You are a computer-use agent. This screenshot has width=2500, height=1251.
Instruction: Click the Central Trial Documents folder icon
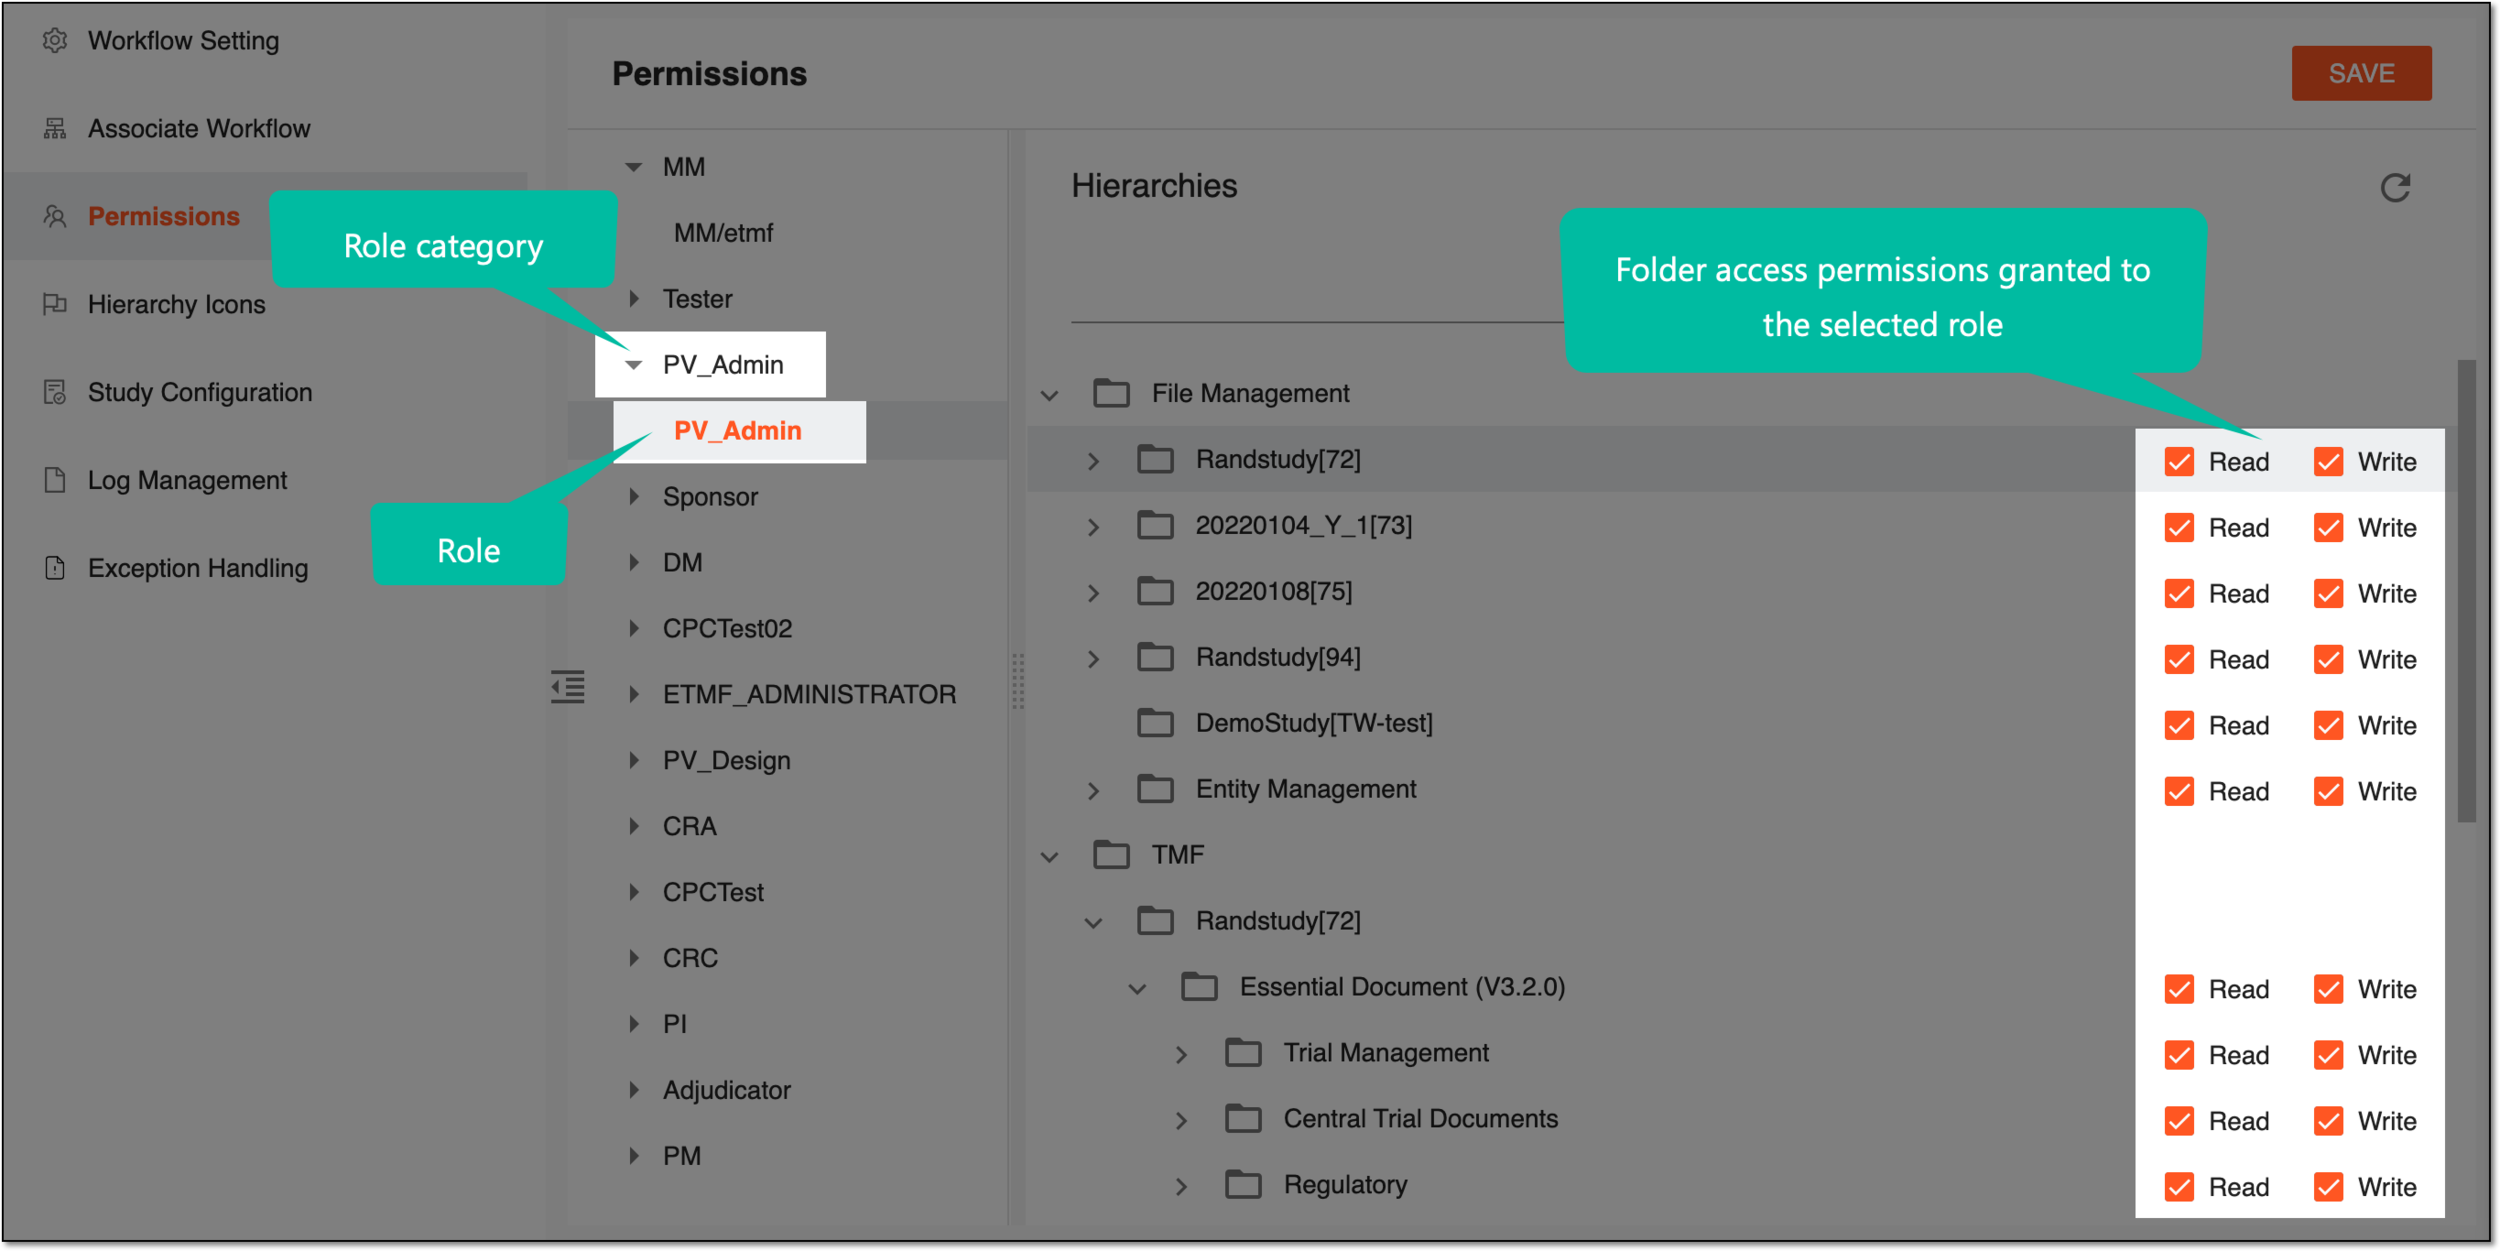click(x=1243, y=1119)
